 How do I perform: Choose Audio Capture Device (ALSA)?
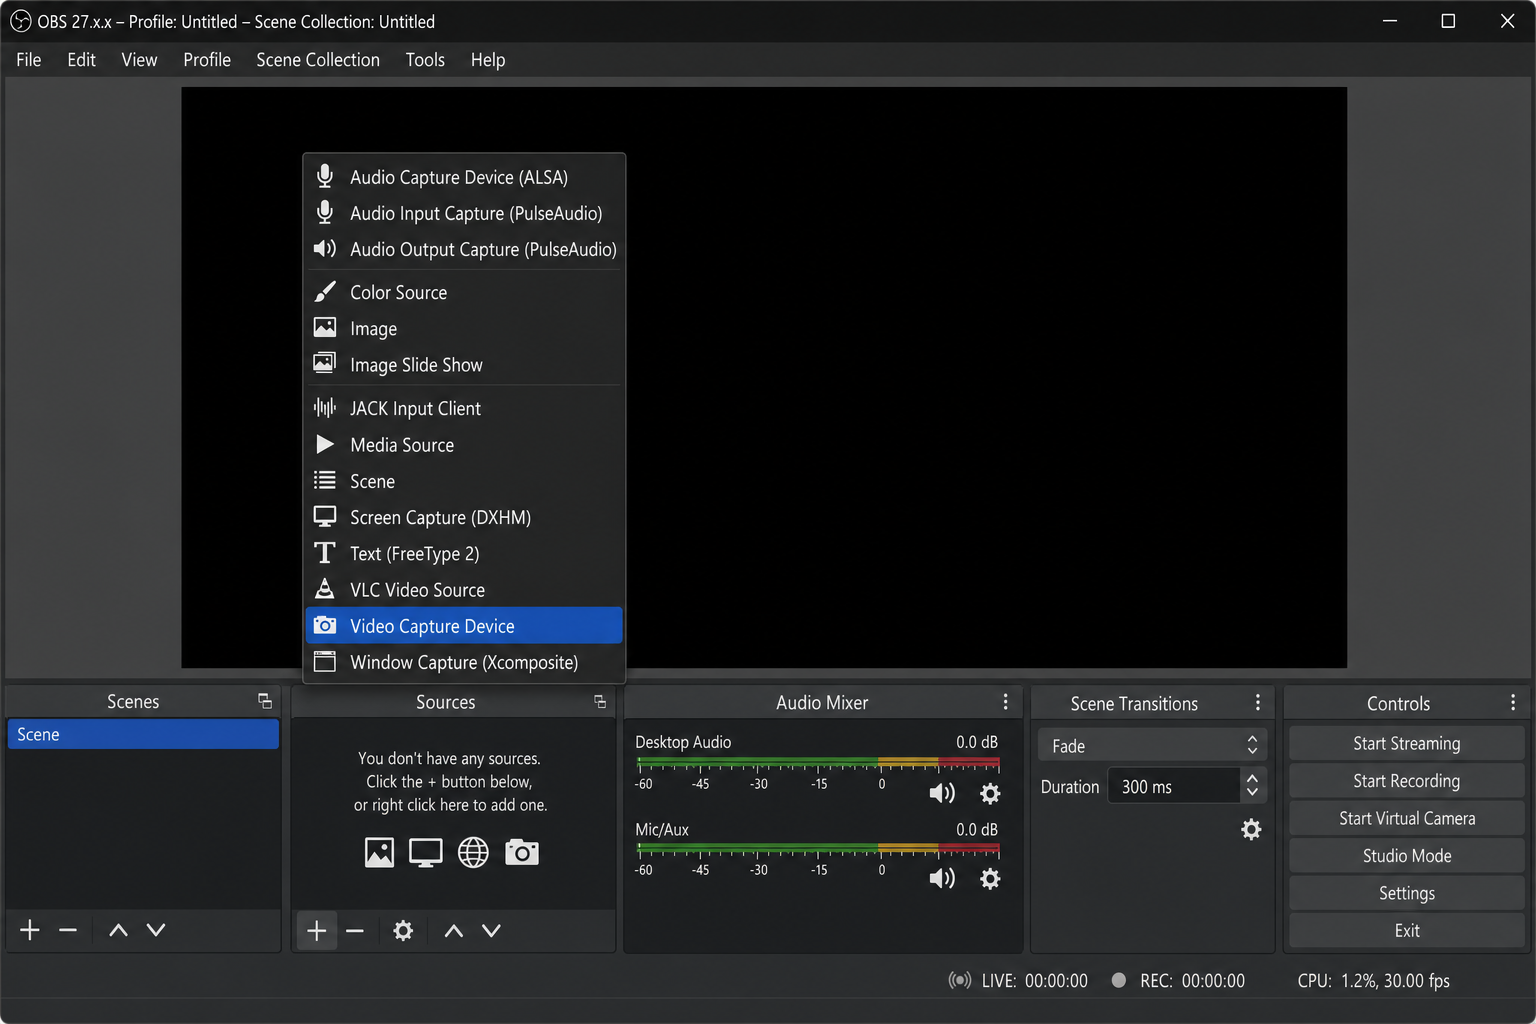(464, 177)
